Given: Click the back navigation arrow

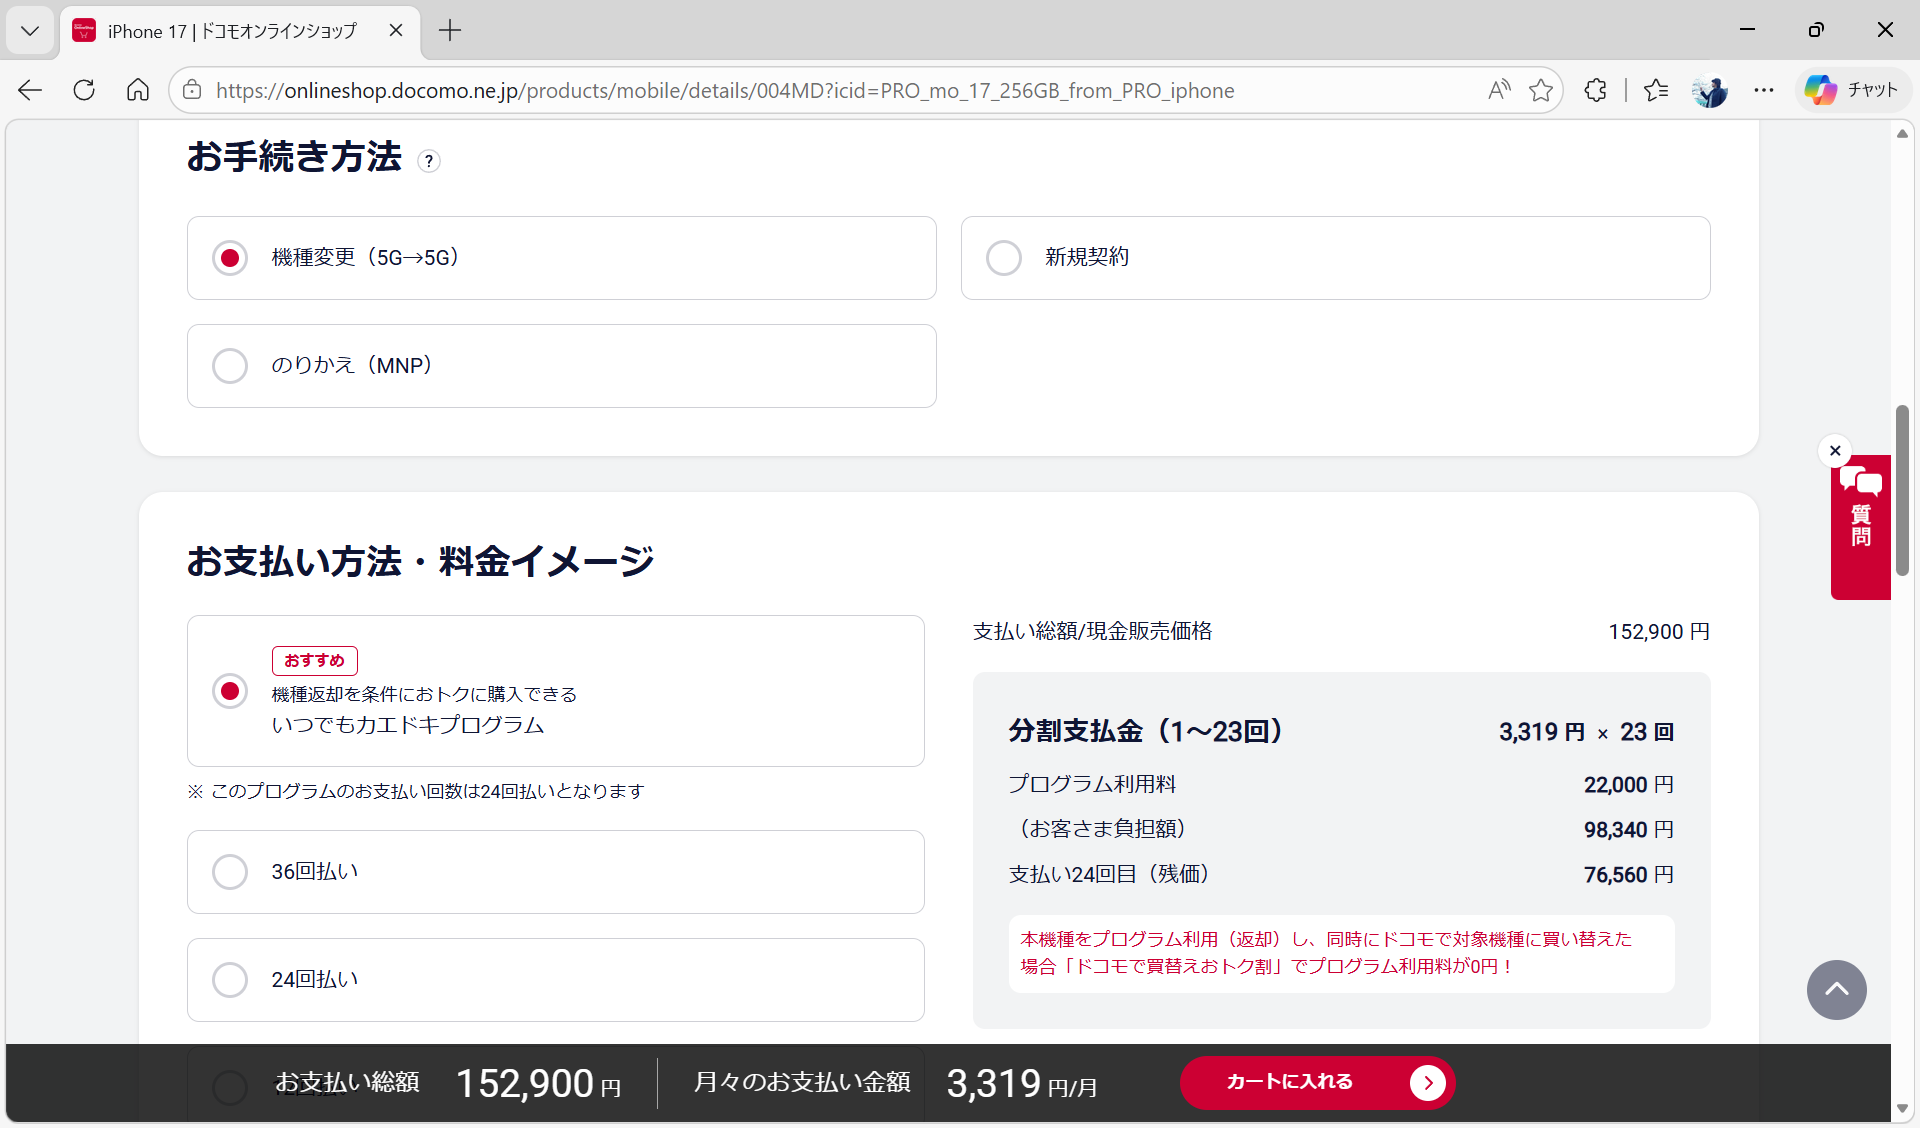Looking at the screenshot, I should [x=30, y=90].
